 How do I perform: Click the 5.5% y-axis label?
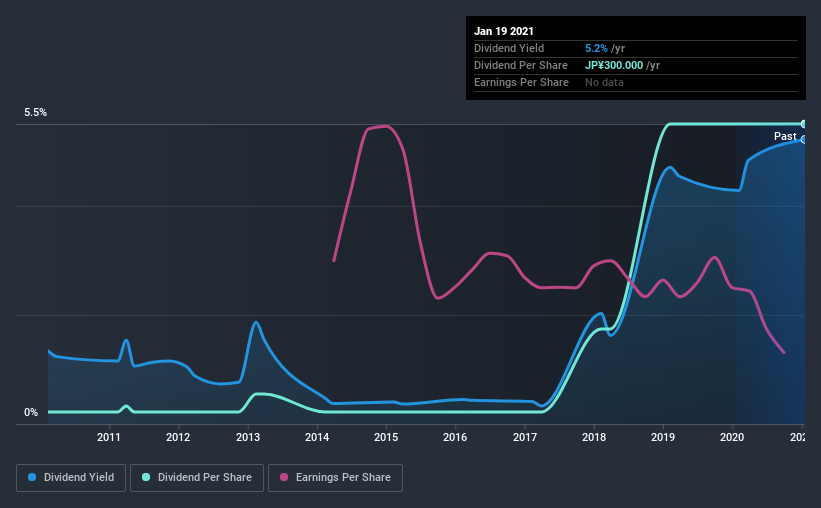coord(35,113)
